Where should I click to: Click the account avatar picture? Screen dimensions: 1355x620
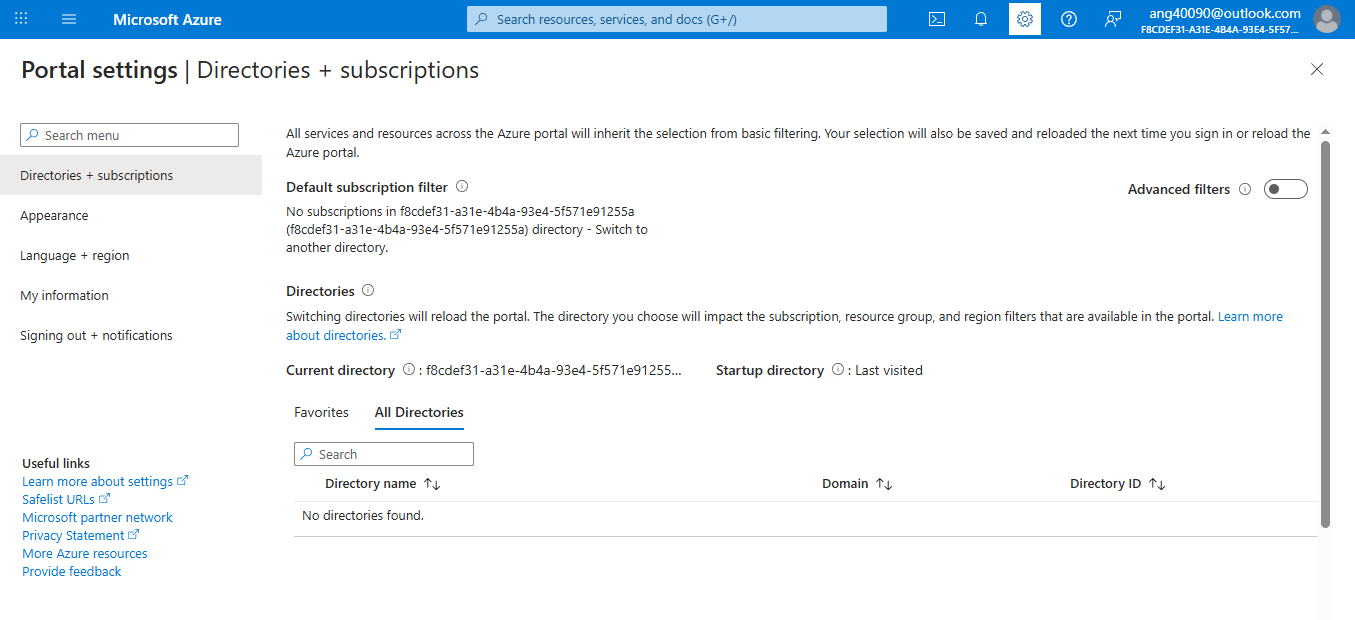1326,19
